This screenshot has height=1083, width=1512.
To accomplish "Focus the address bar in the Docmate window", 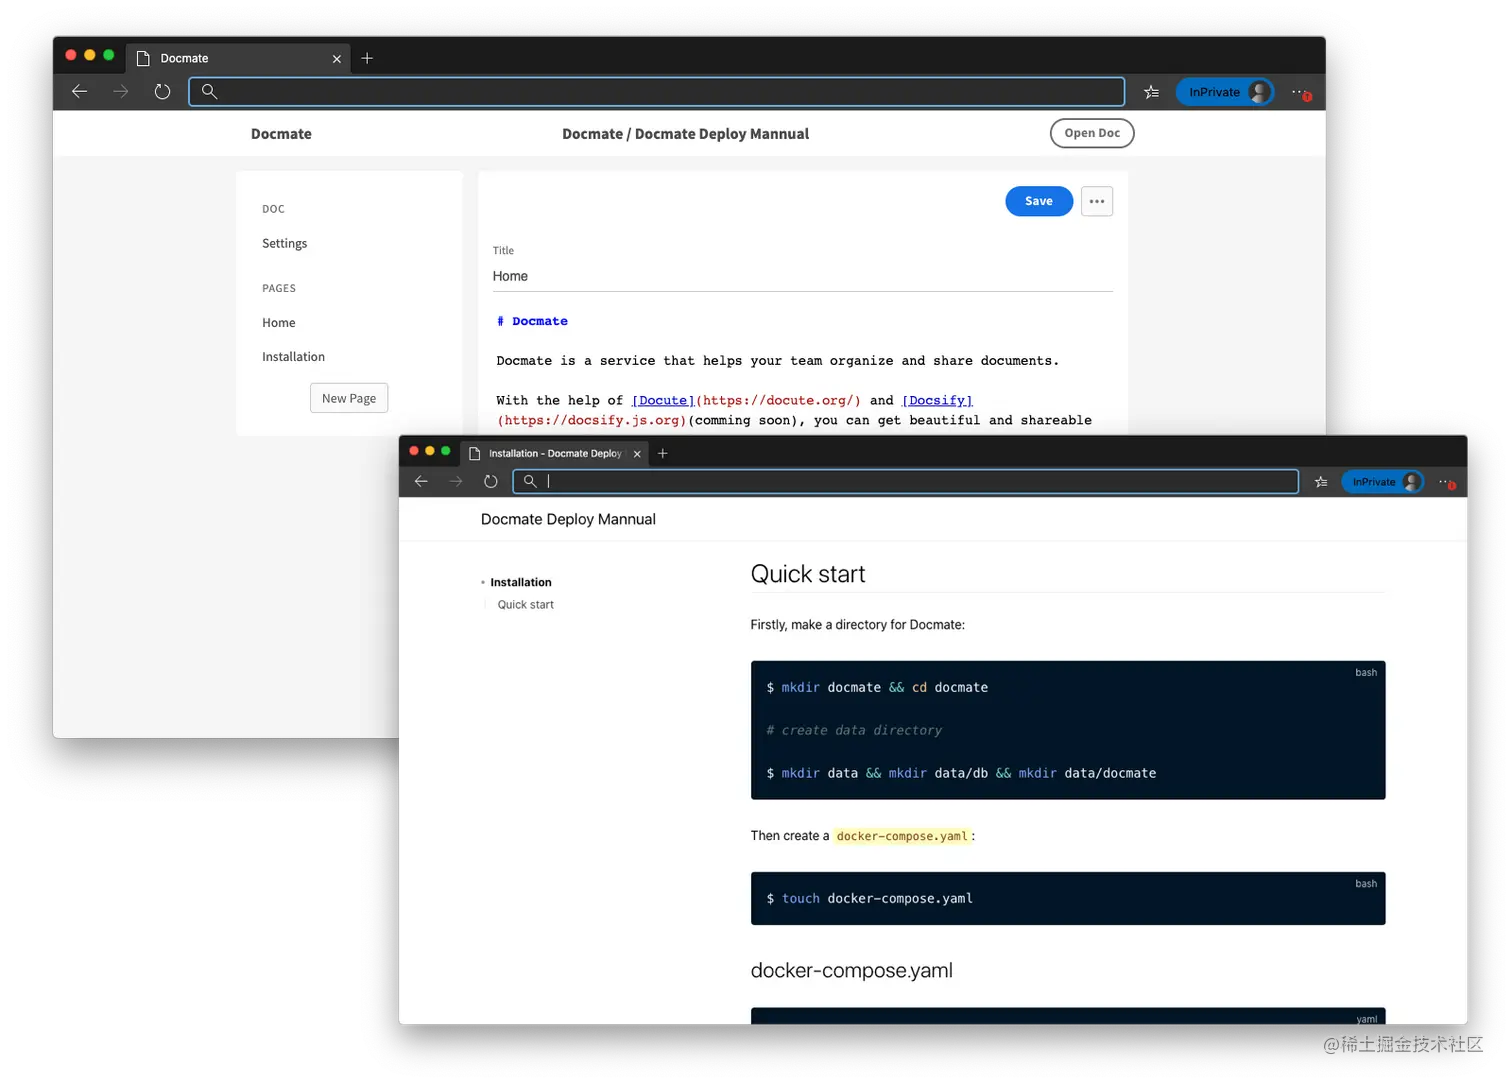I will point(657,92).
